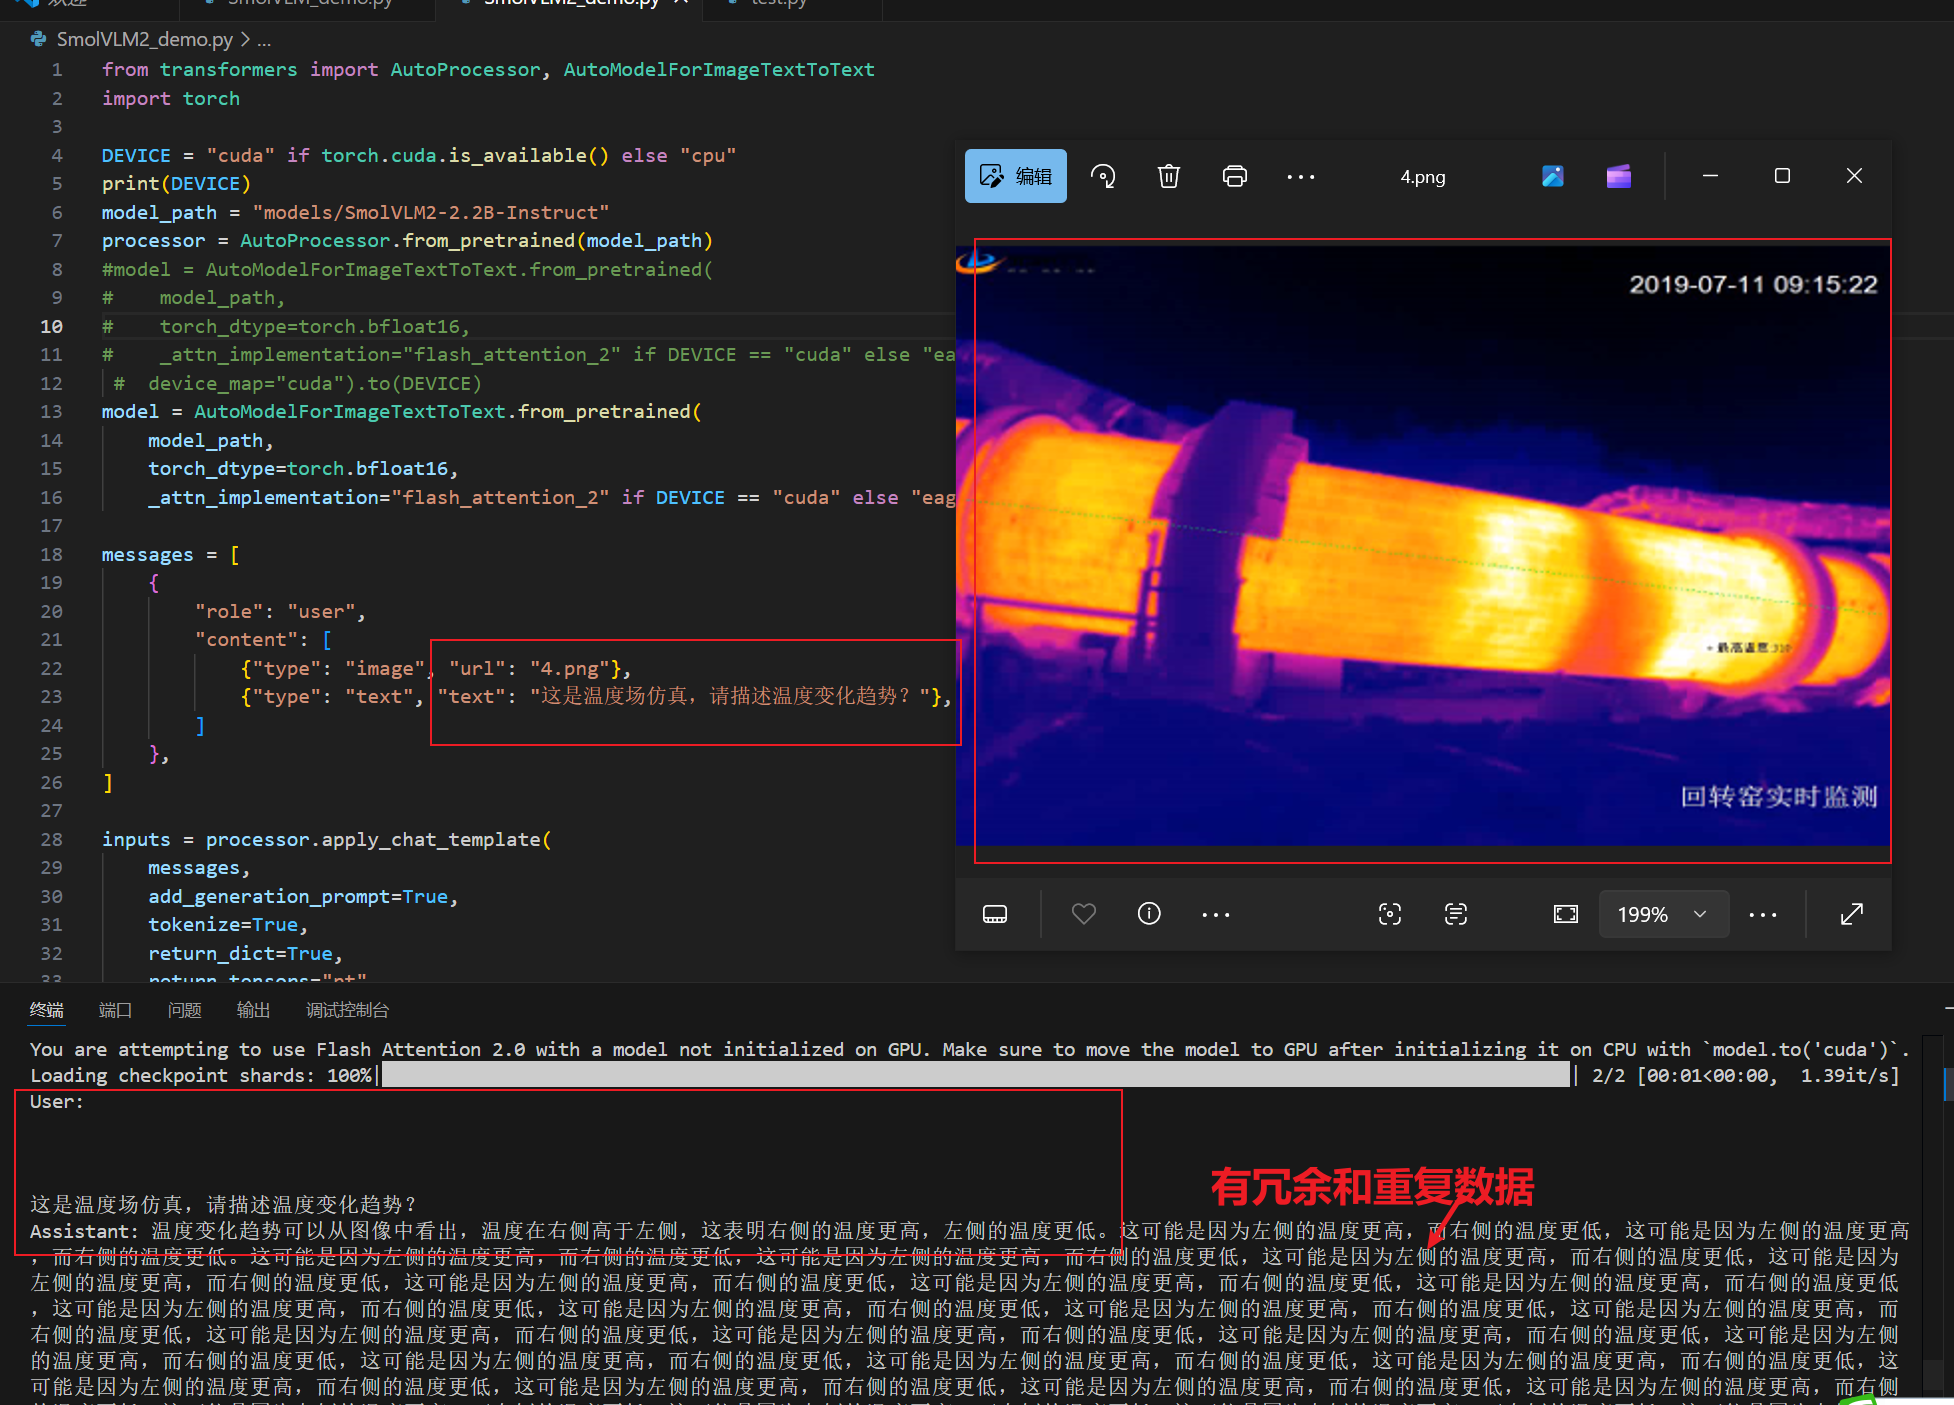Click the scan text icon

1455,914
